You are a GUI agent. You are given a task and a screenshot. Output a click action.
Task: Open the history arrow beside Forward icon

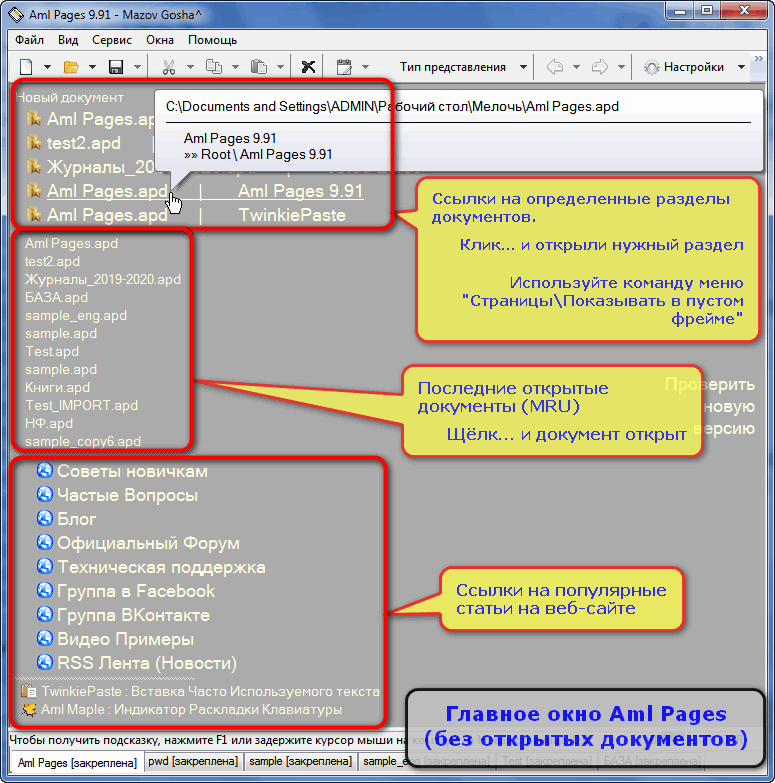(x=621, y=66)
